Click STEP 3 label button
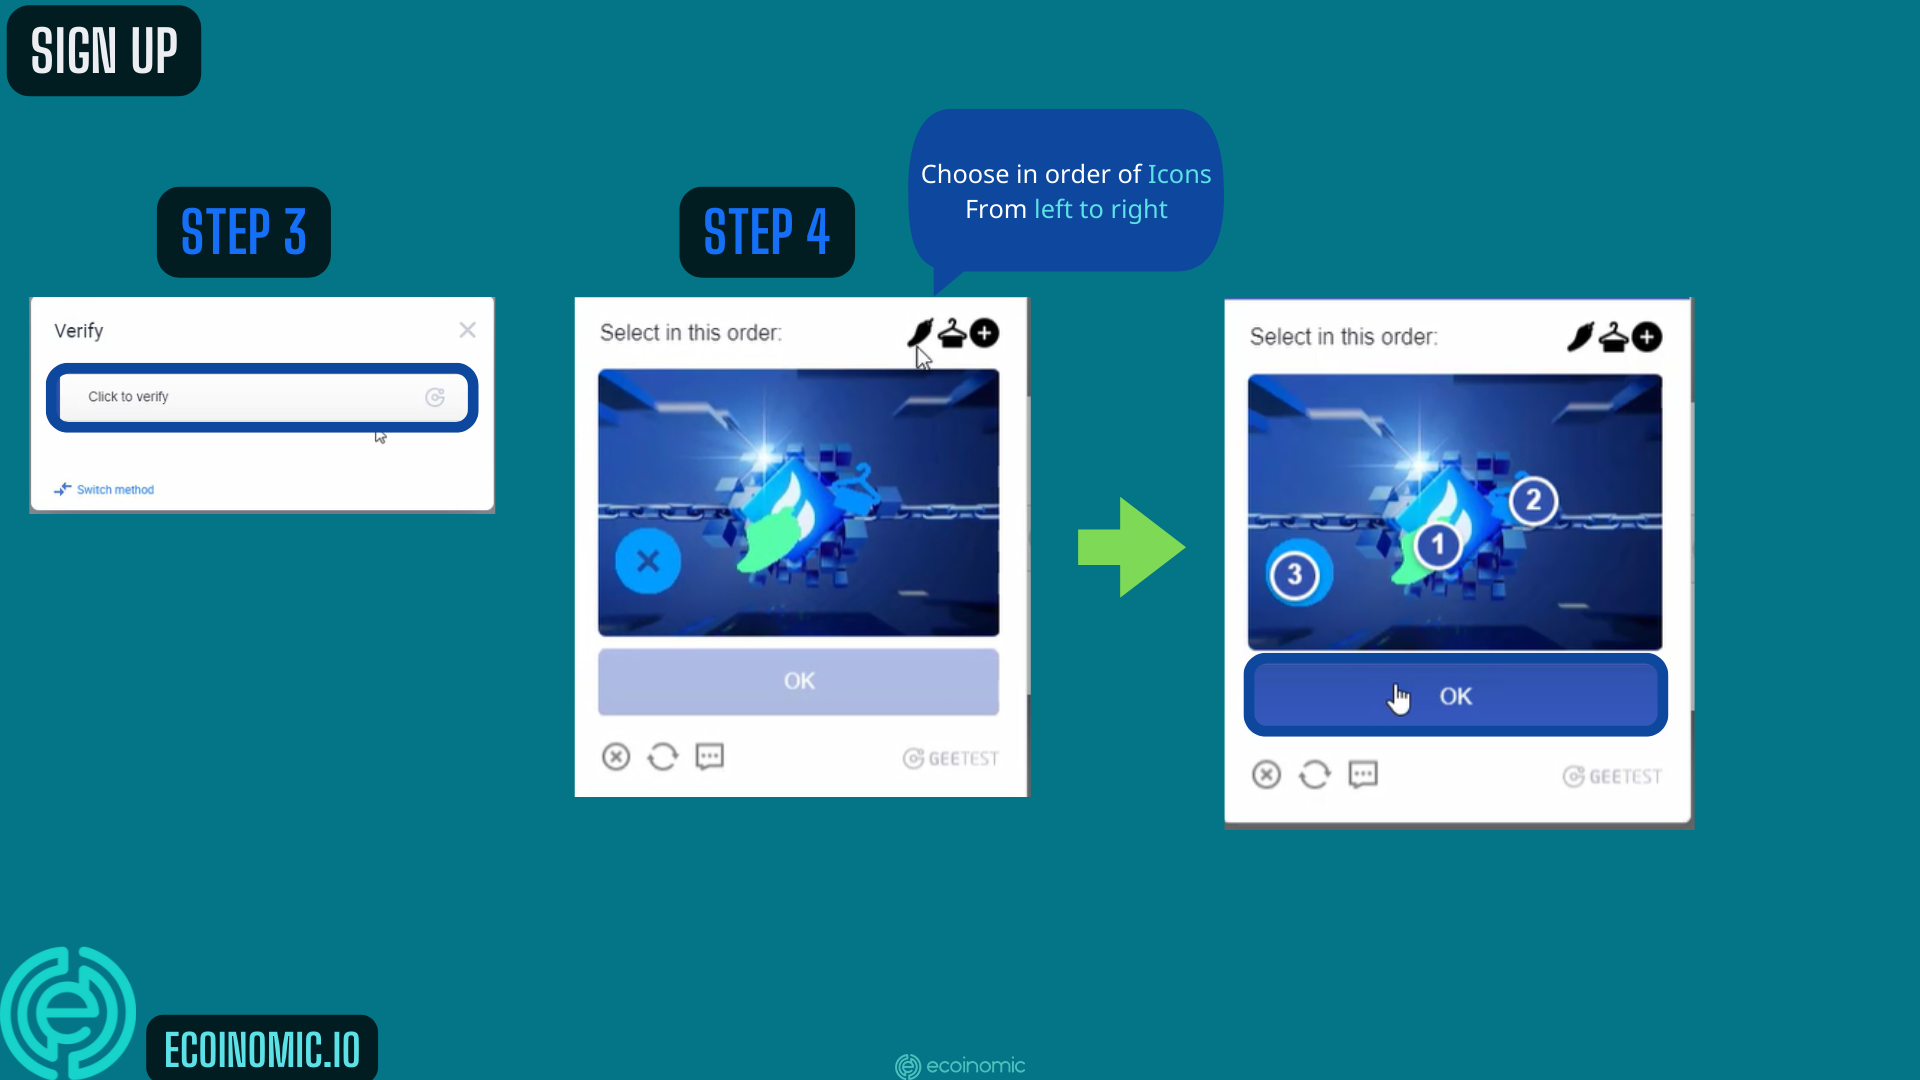1920x1080 pixels. pyautogui.click(x=244, y=231)
